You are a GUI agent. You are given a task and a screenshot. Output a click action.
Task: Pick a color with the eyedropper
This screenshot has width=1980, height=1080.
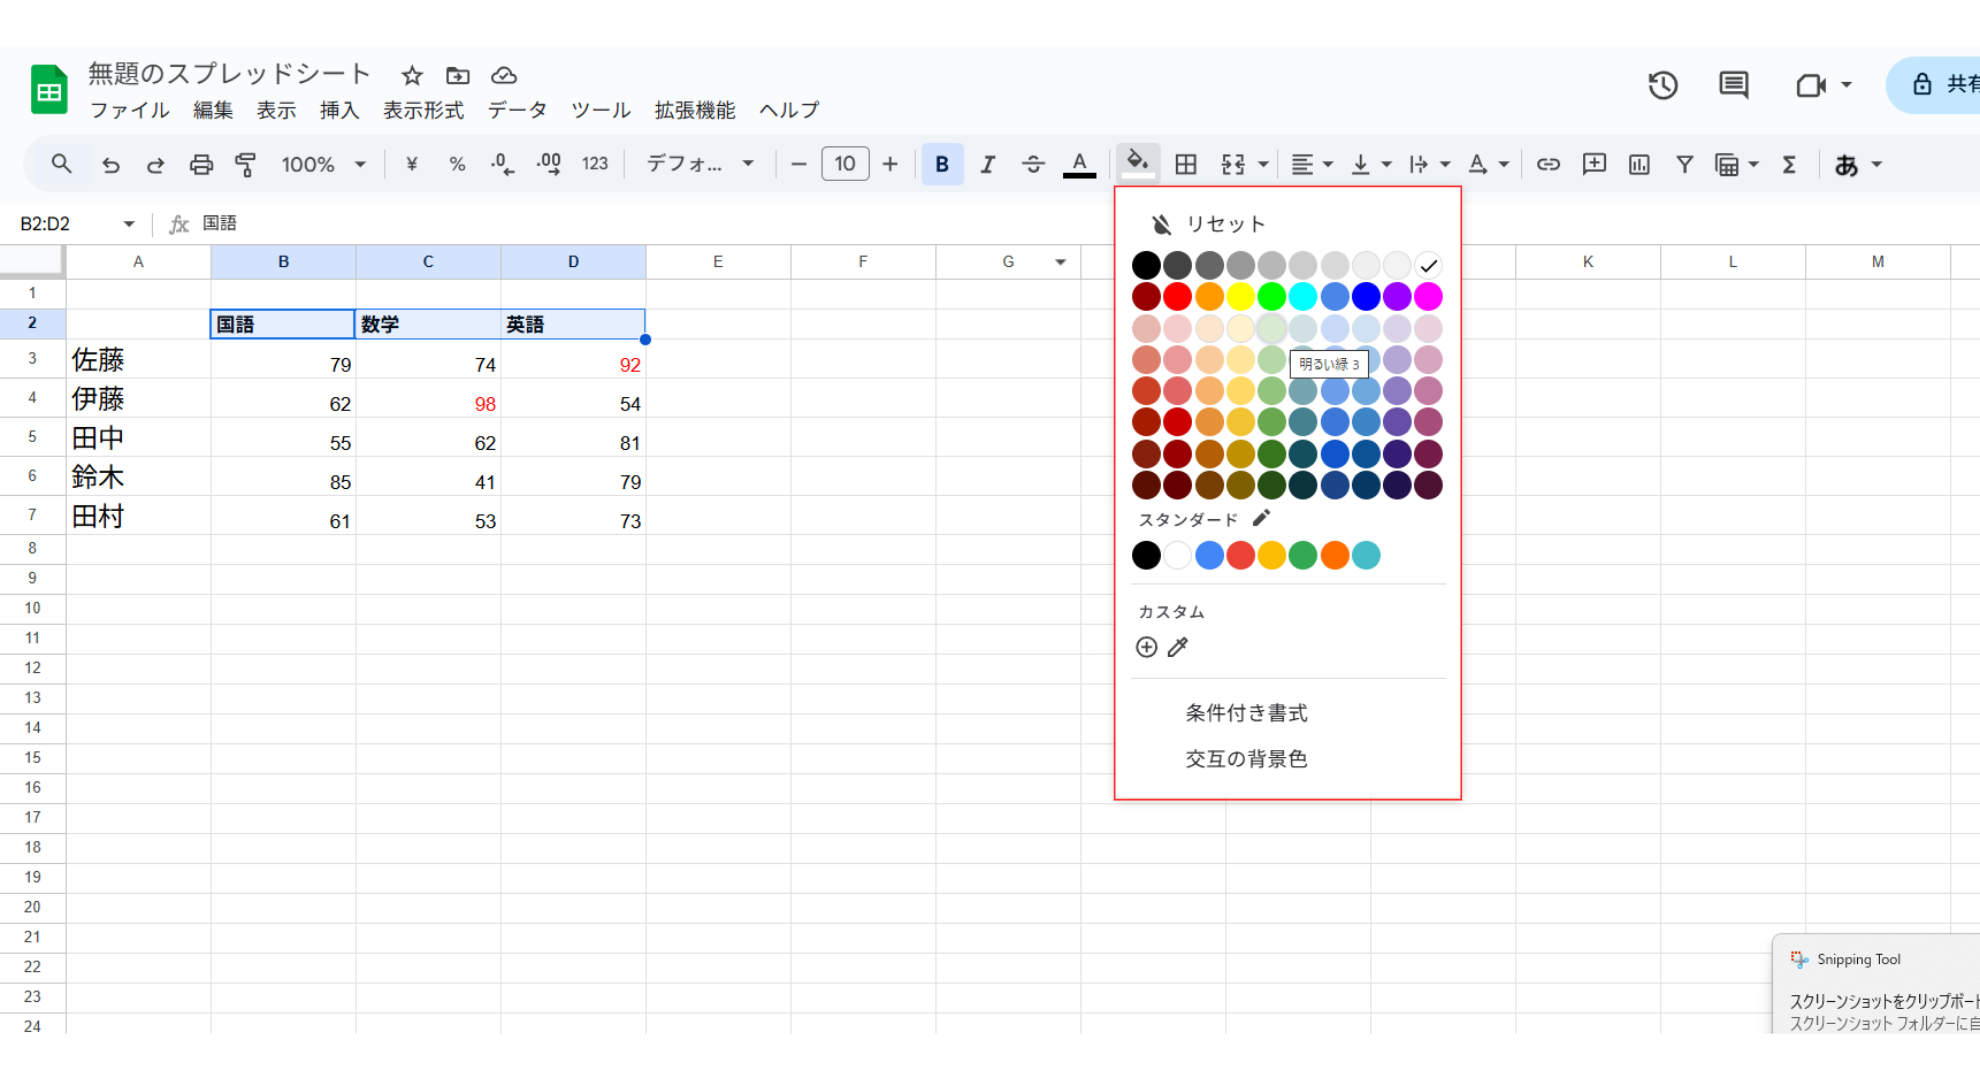coord(1178,647)
